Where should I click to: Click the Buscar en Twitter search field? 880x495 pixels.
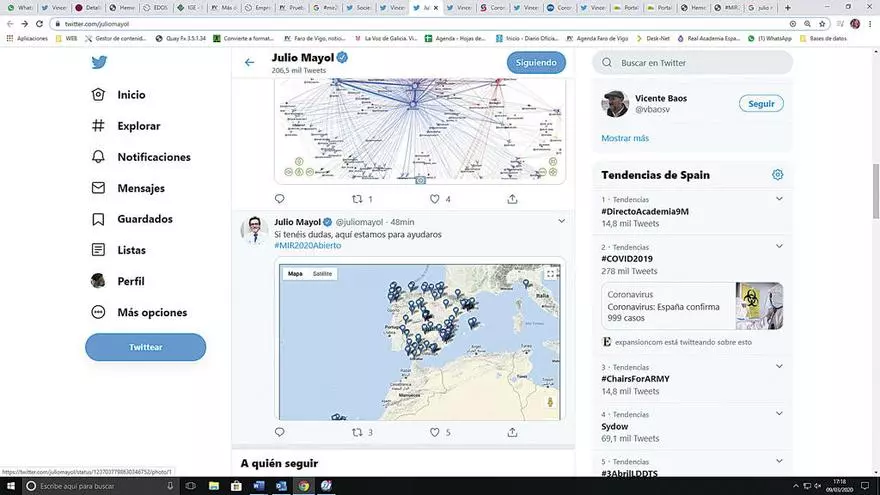pyautogui.click(x=700, y=63)
